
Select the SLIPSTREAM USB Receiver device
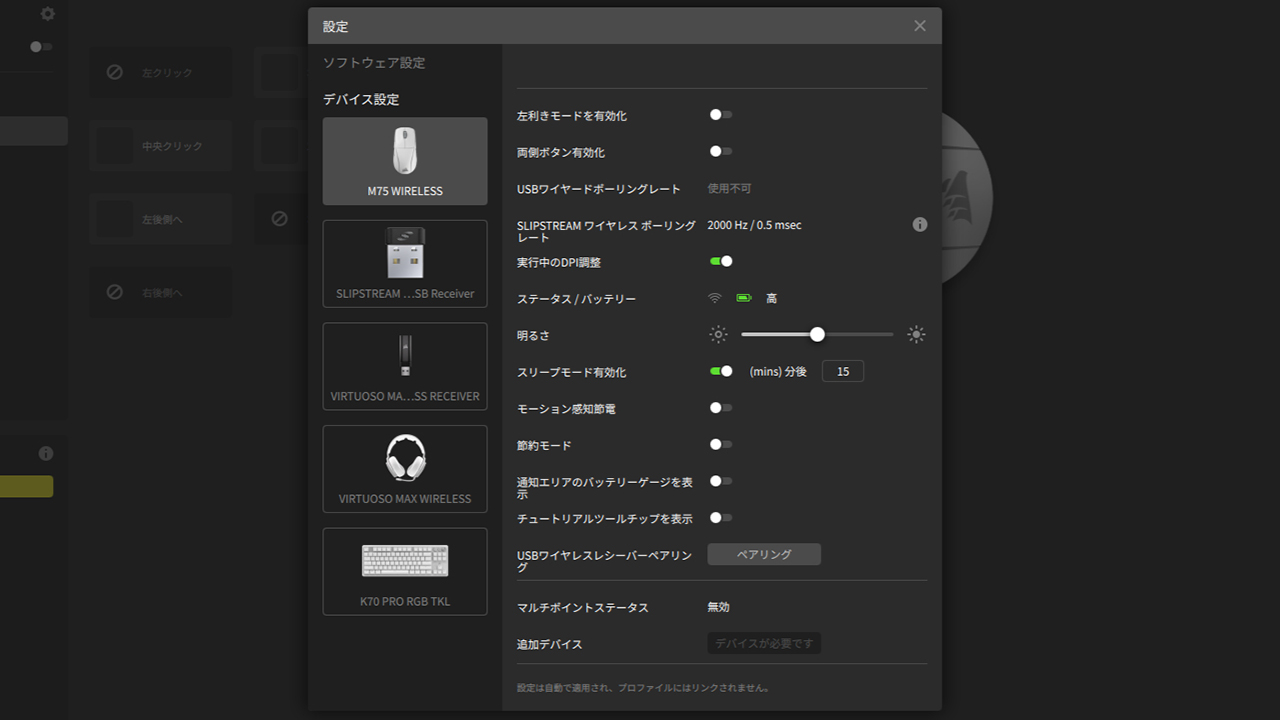pos(405,264)
